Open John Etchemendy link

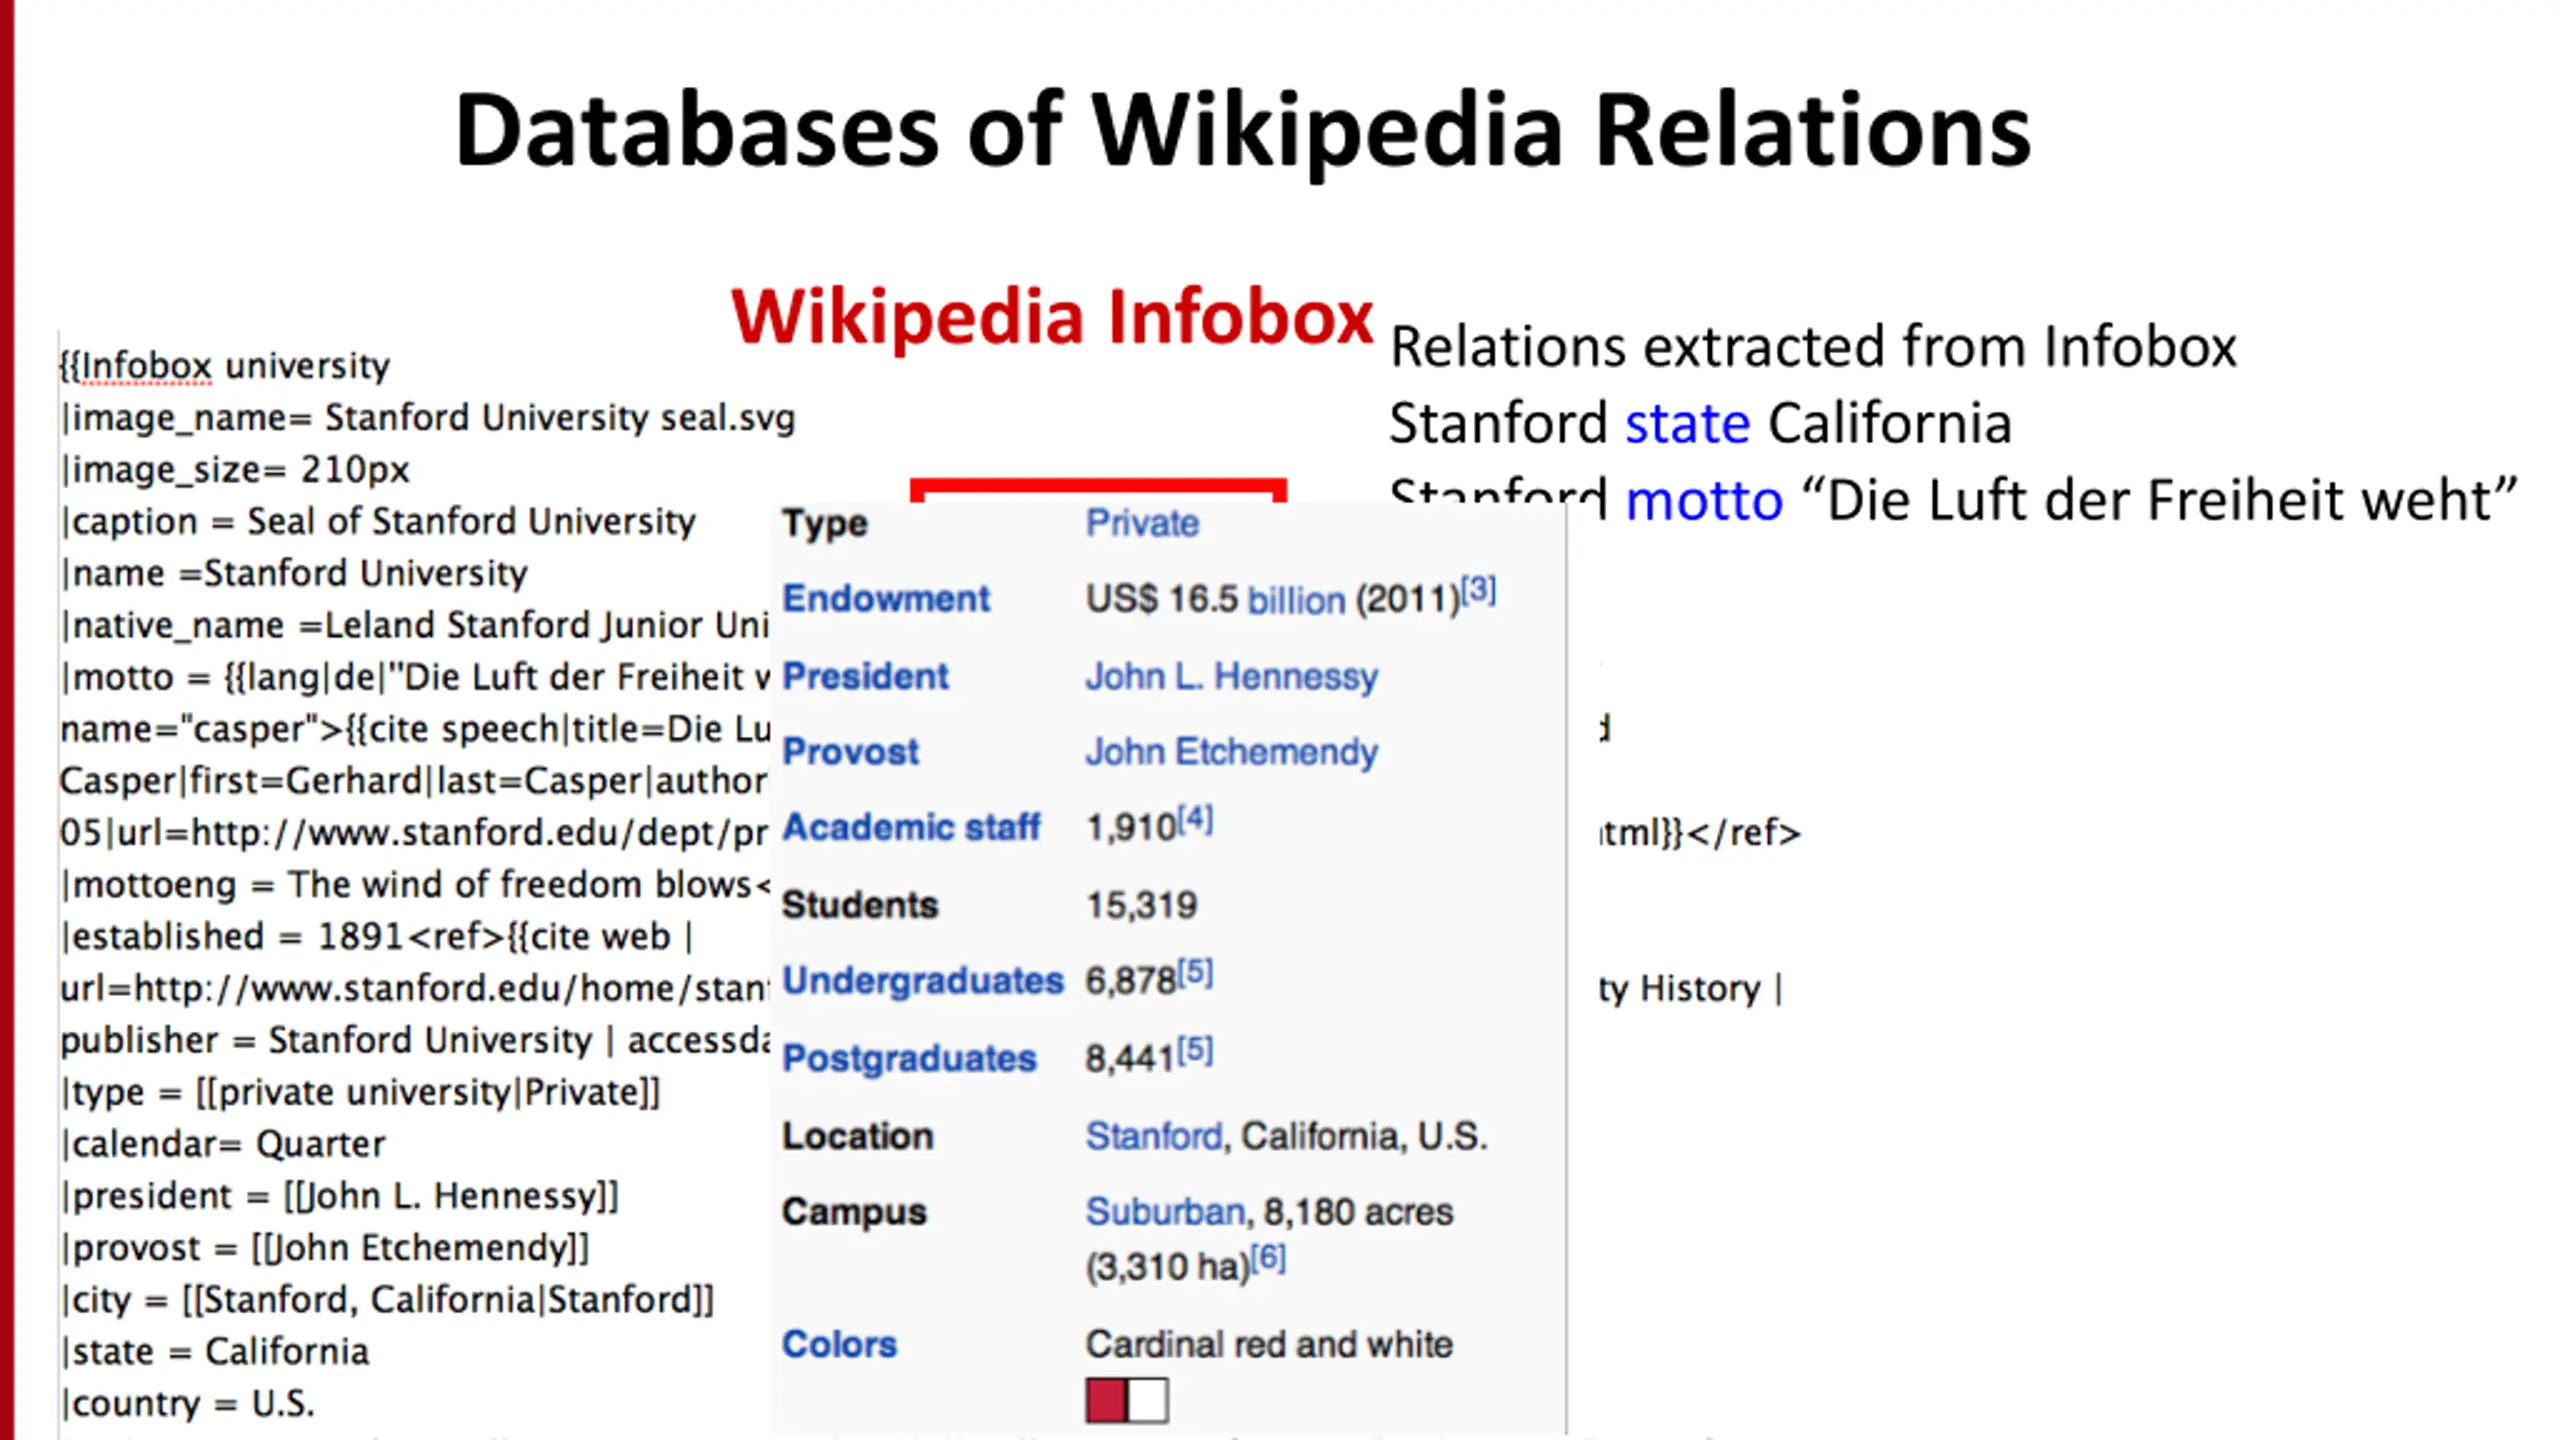pos(1231,753)
